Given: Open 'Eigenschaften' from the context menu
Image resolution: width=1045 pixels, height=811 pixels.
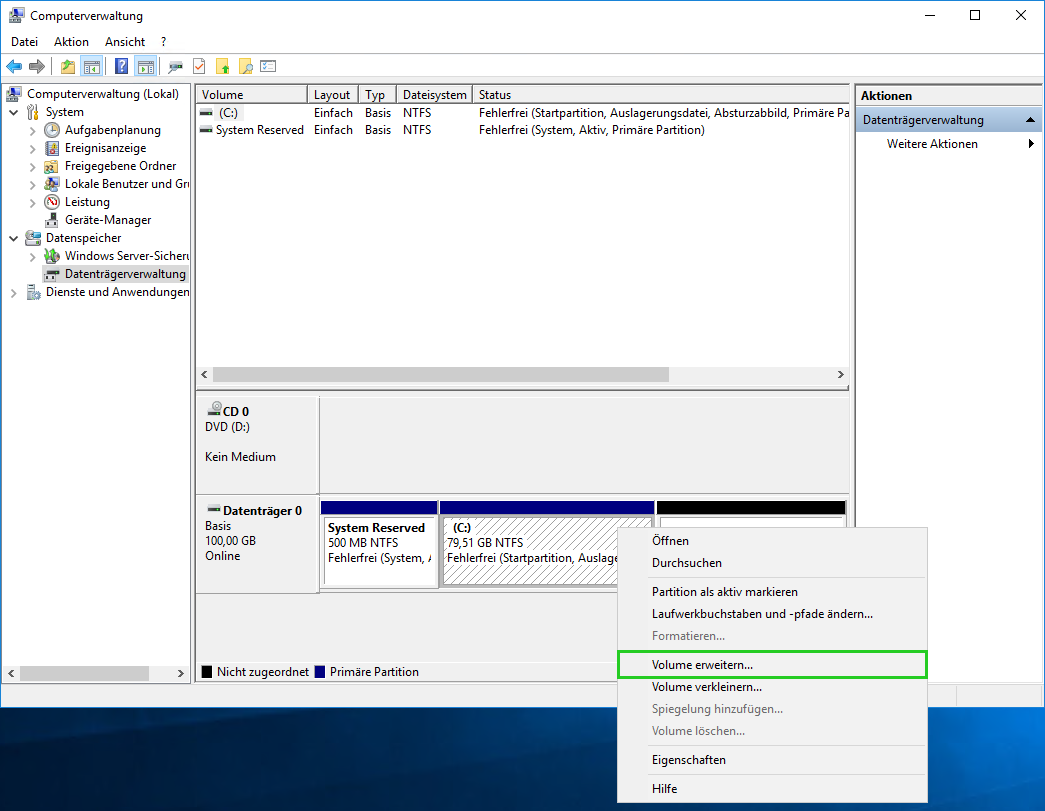Looking at the screenshot, I should 688,760.
